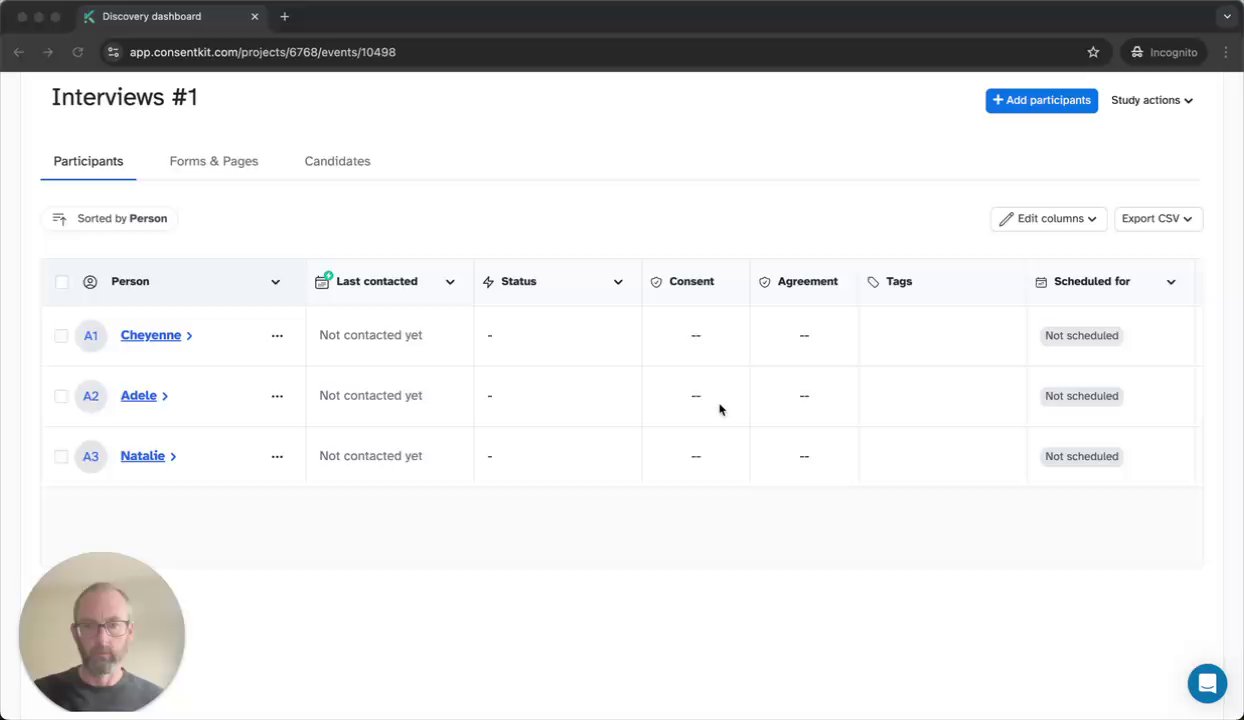Open the Export CSV dropdown
Screen dimensions: 1244x720
(x=1157, y=219)
